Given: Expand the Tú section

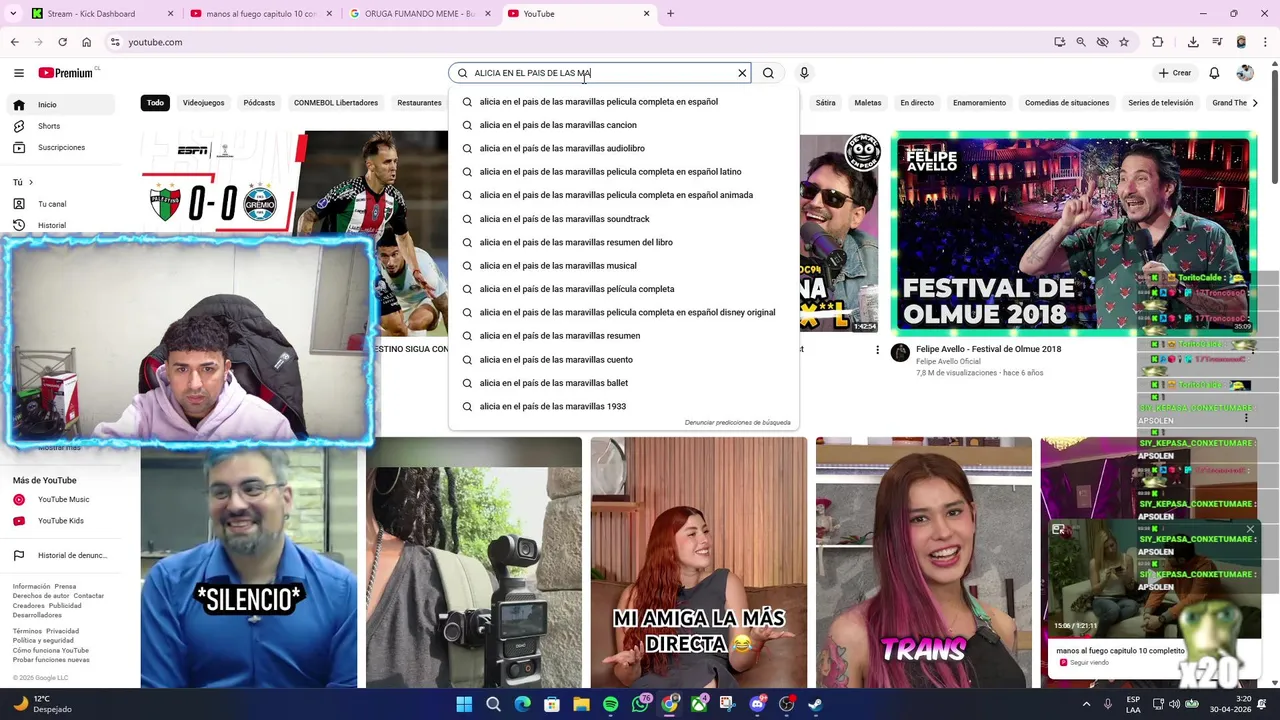Looking at the screenshot, I should pos(23,182).
